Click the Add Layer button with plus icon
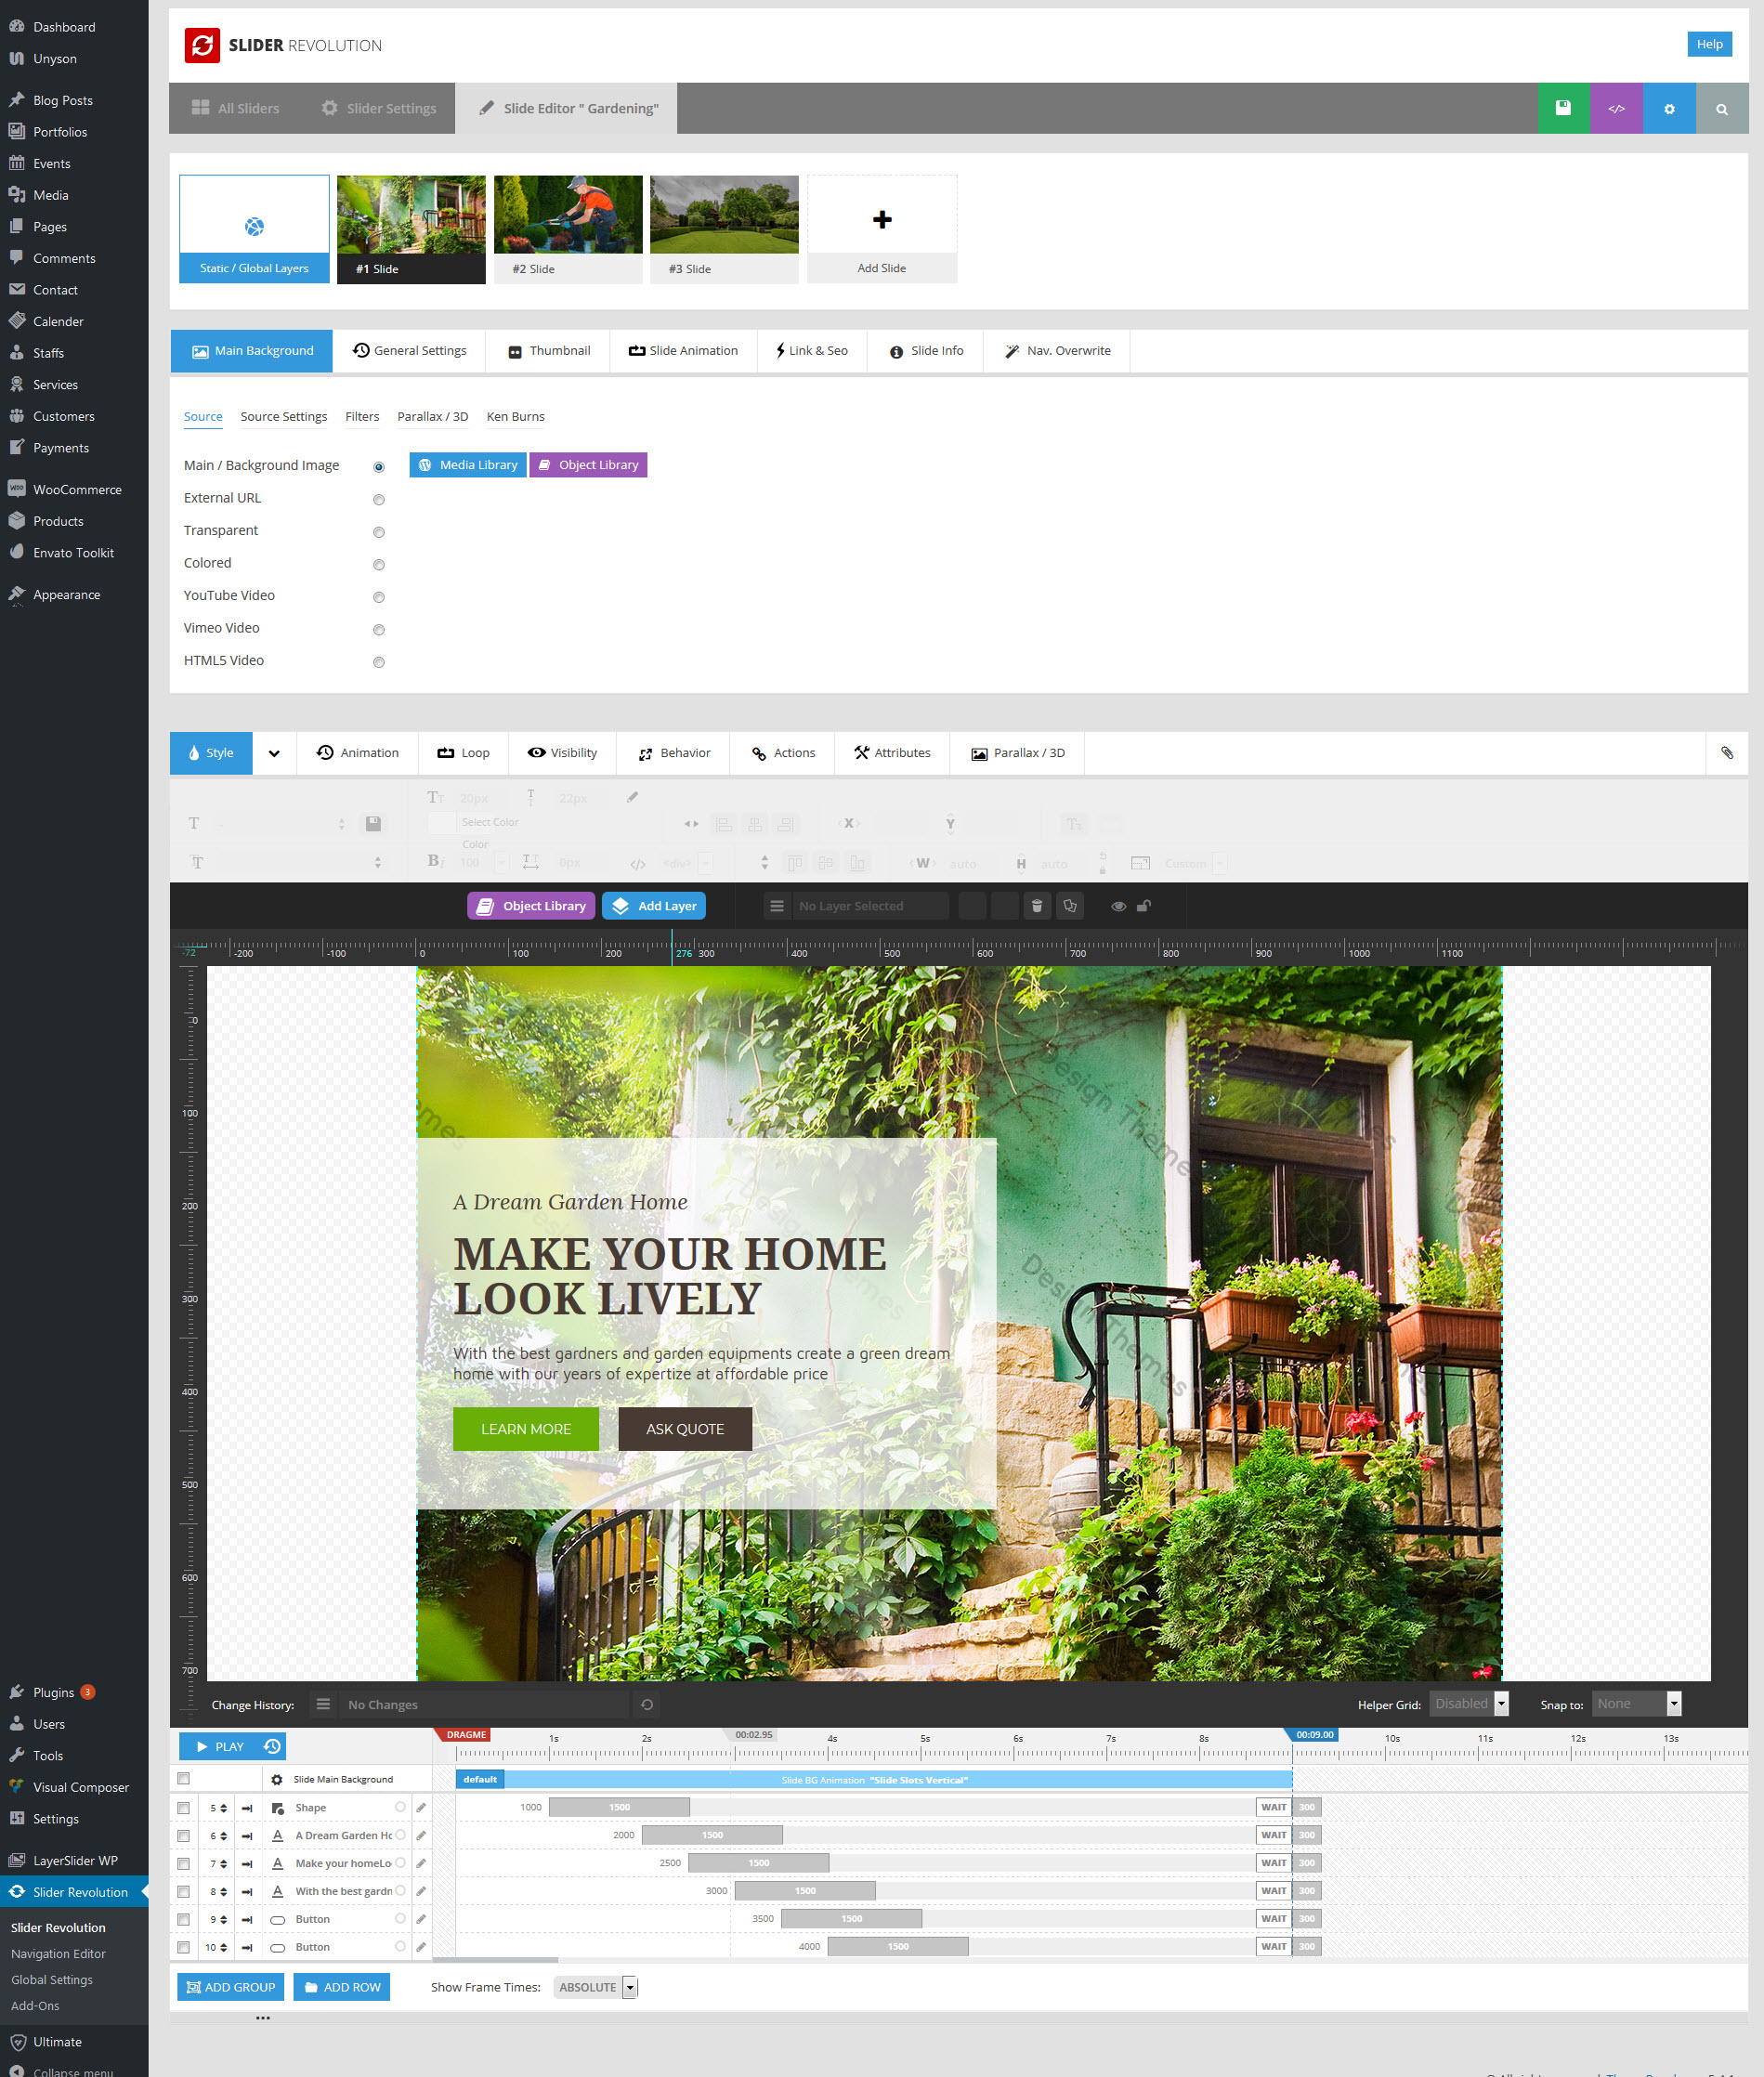 point(653,905)
